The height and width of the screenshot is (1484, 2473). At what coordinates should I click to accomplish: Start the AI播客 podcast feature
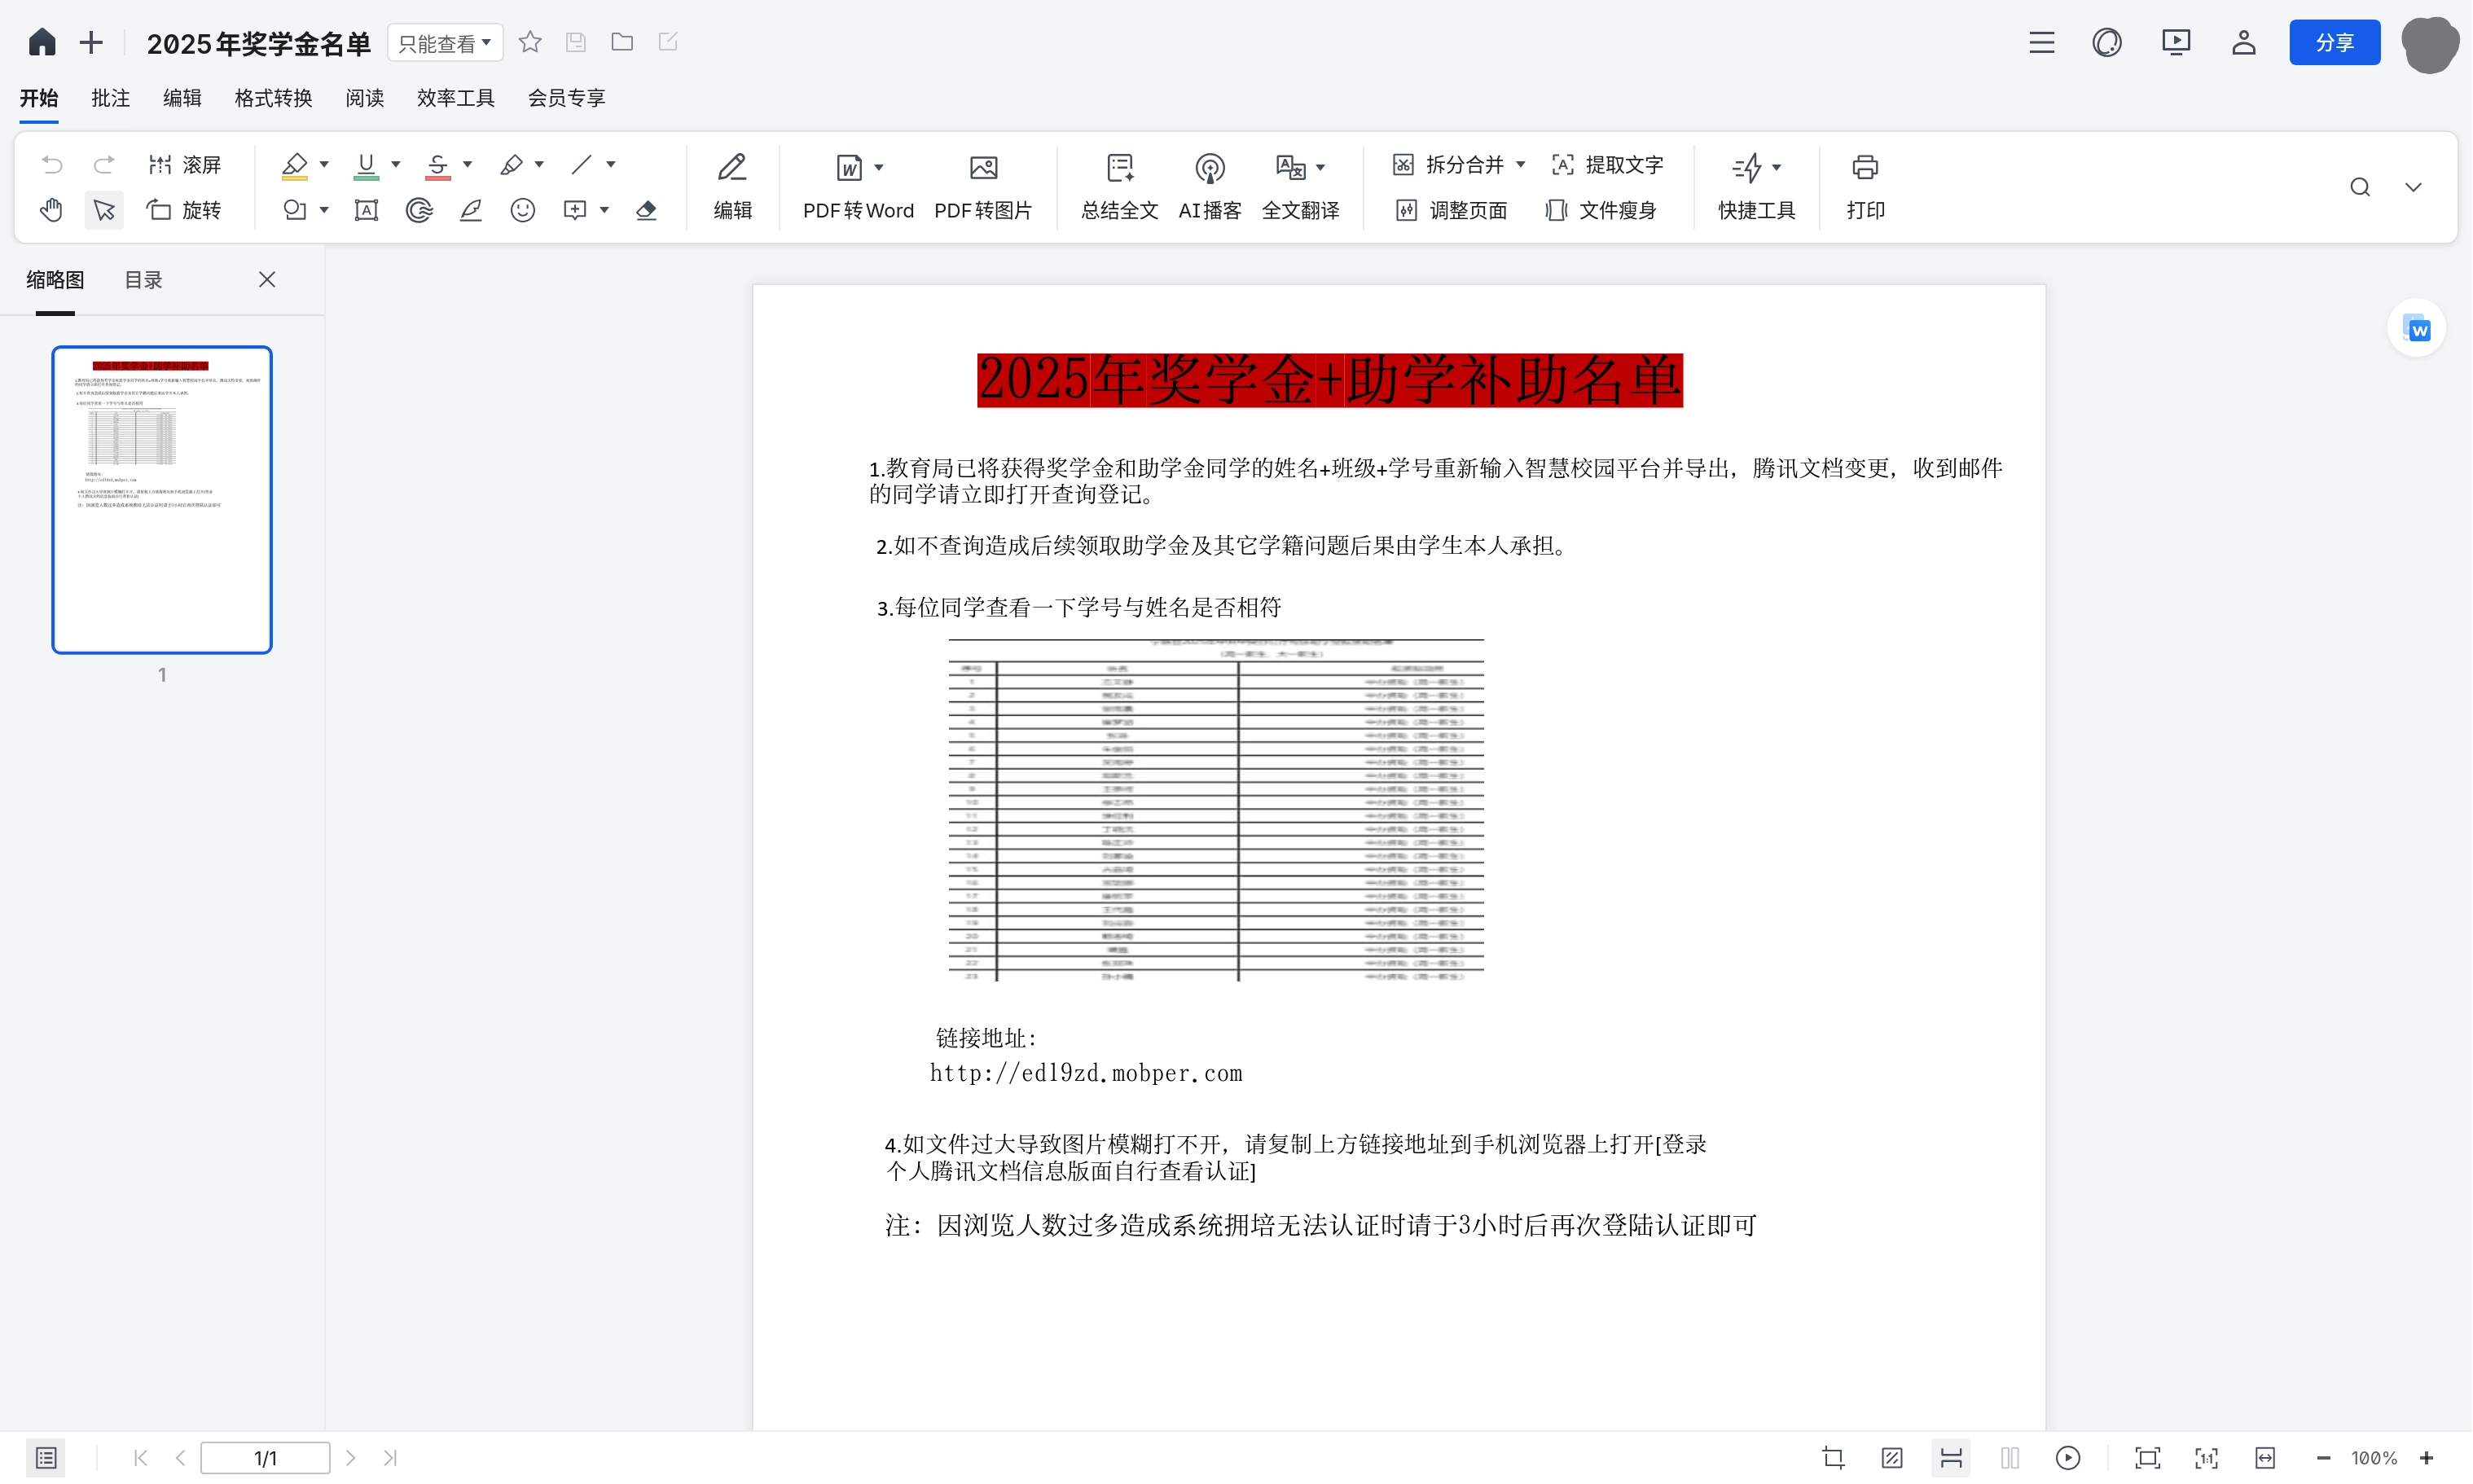point(1209,186)
